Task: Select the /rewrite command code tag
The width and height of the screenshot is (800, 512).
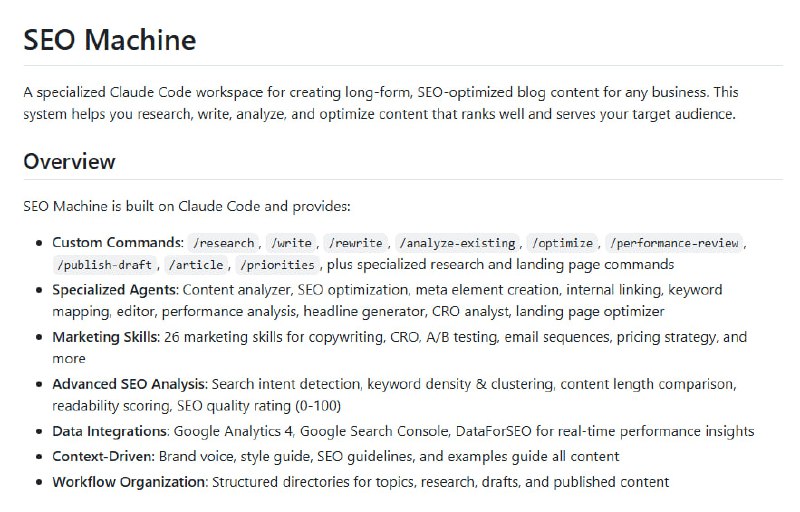Action: pyautogui.click(x=357, y=243)
